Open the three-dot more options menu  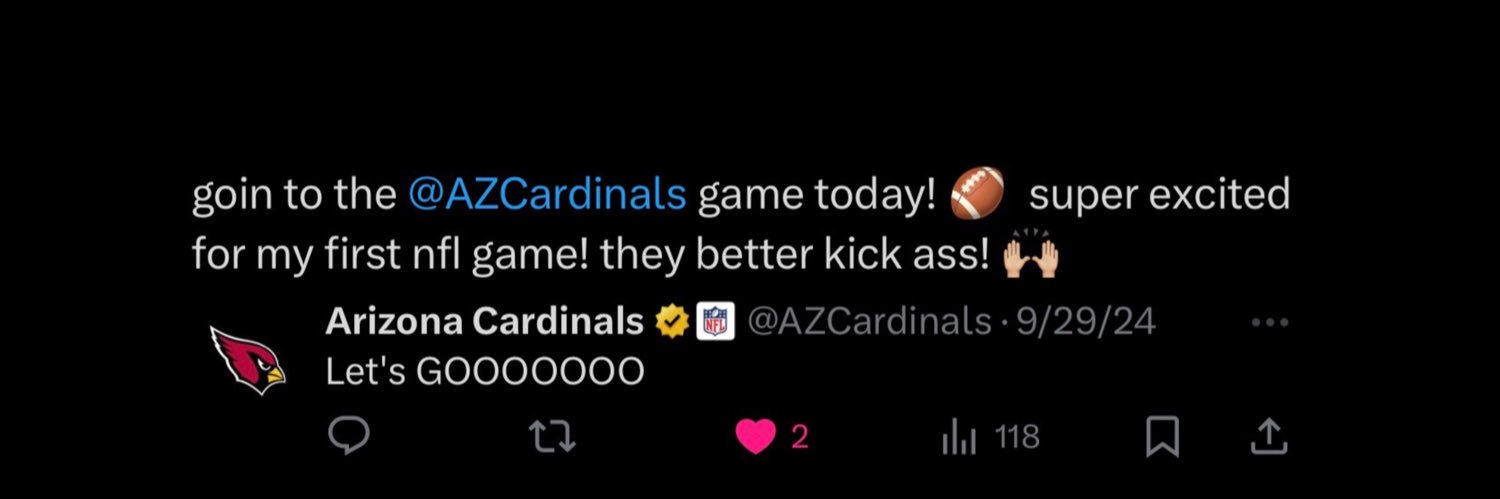point(1270,323)
